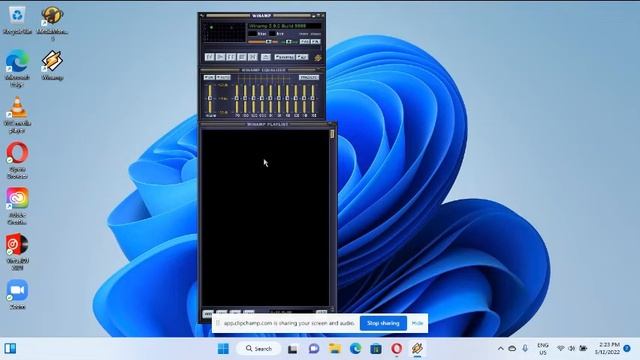
Task: Open the Windows Start menu
Action: click(223, 349)
